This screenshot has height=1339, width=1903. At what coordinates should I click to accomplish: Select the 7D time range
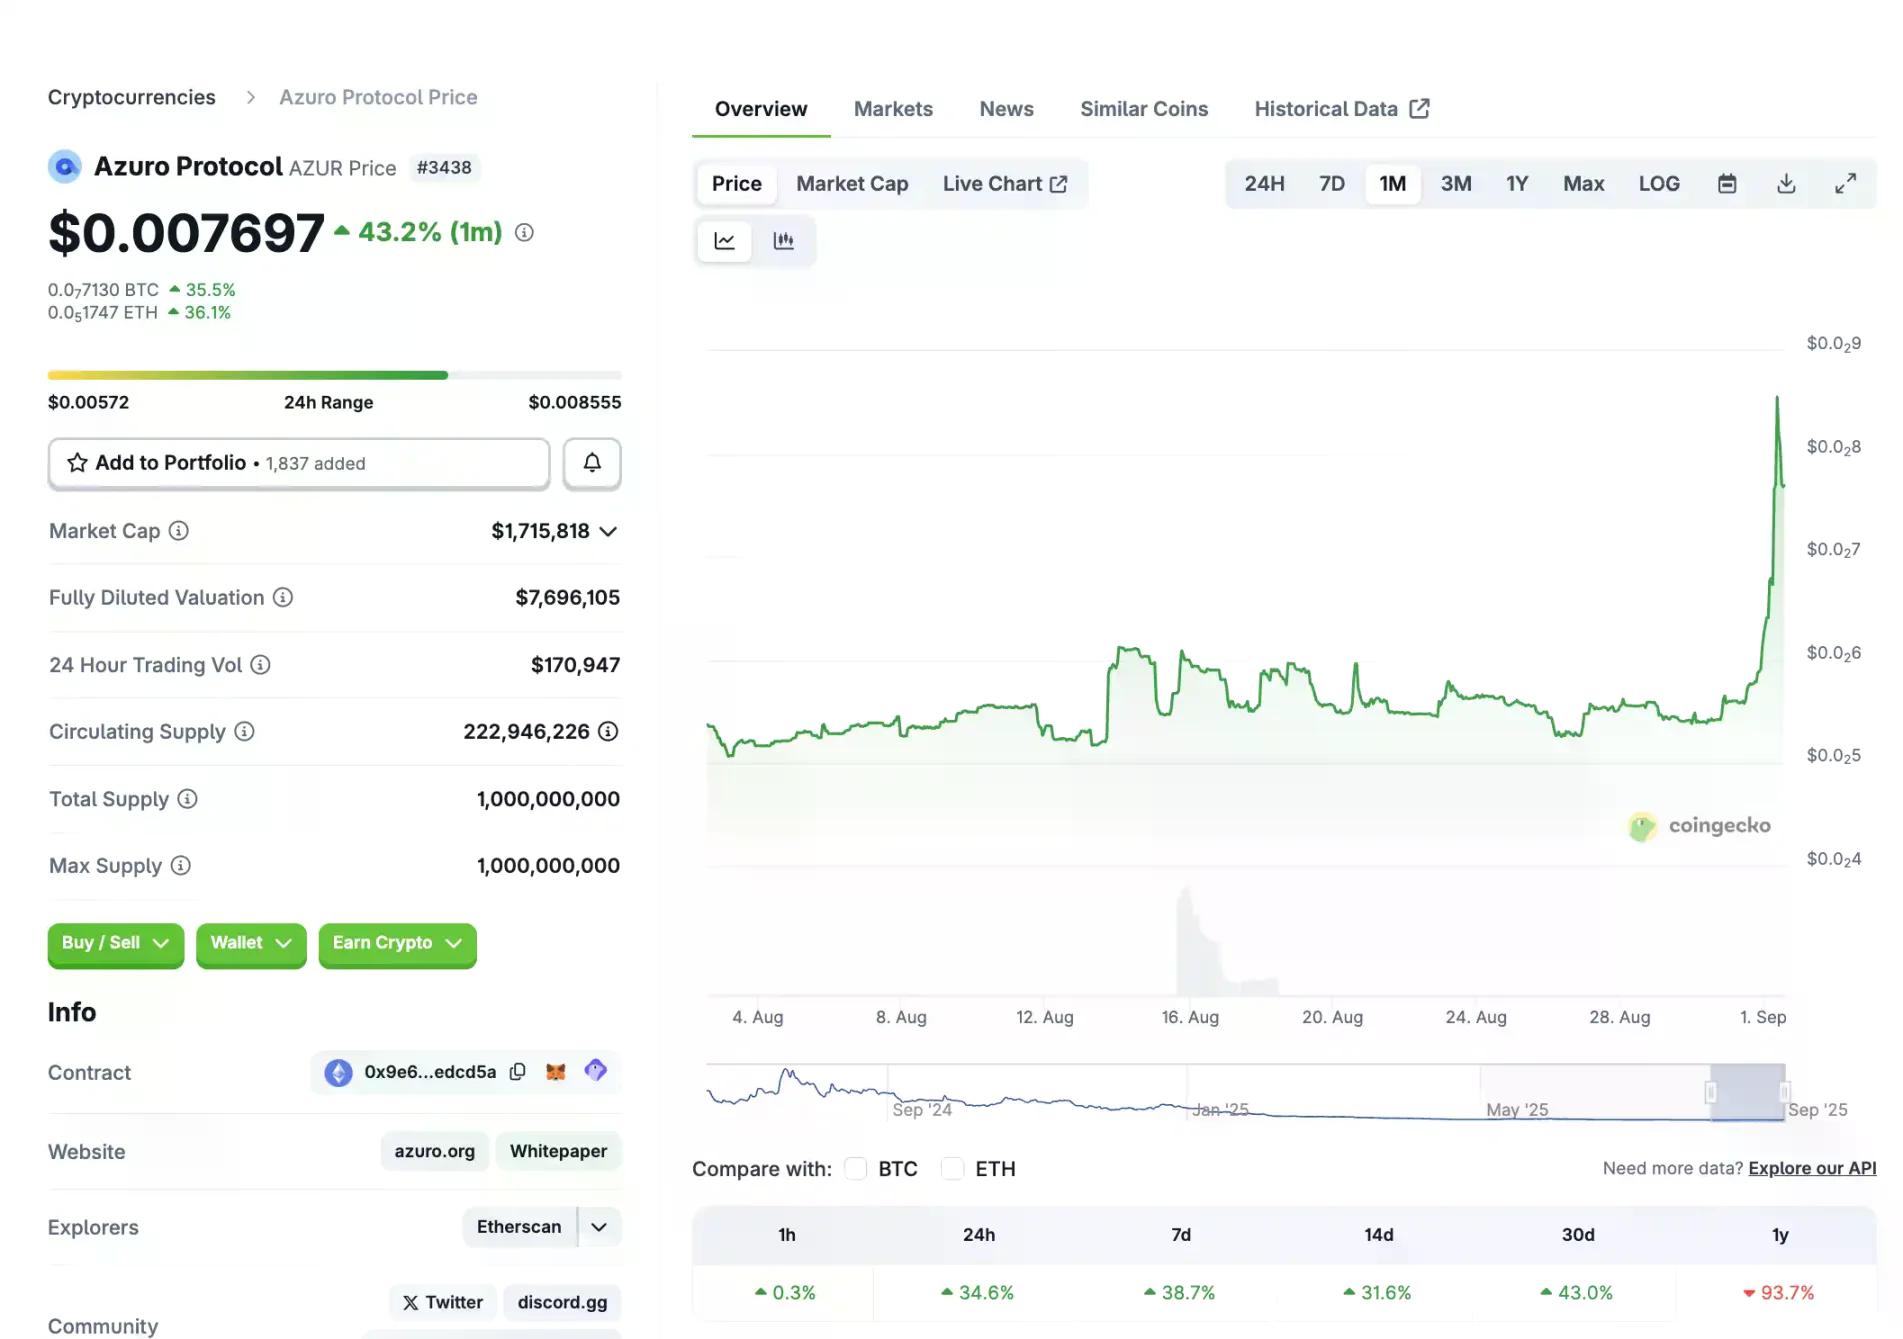click(x=1331, y=184)
